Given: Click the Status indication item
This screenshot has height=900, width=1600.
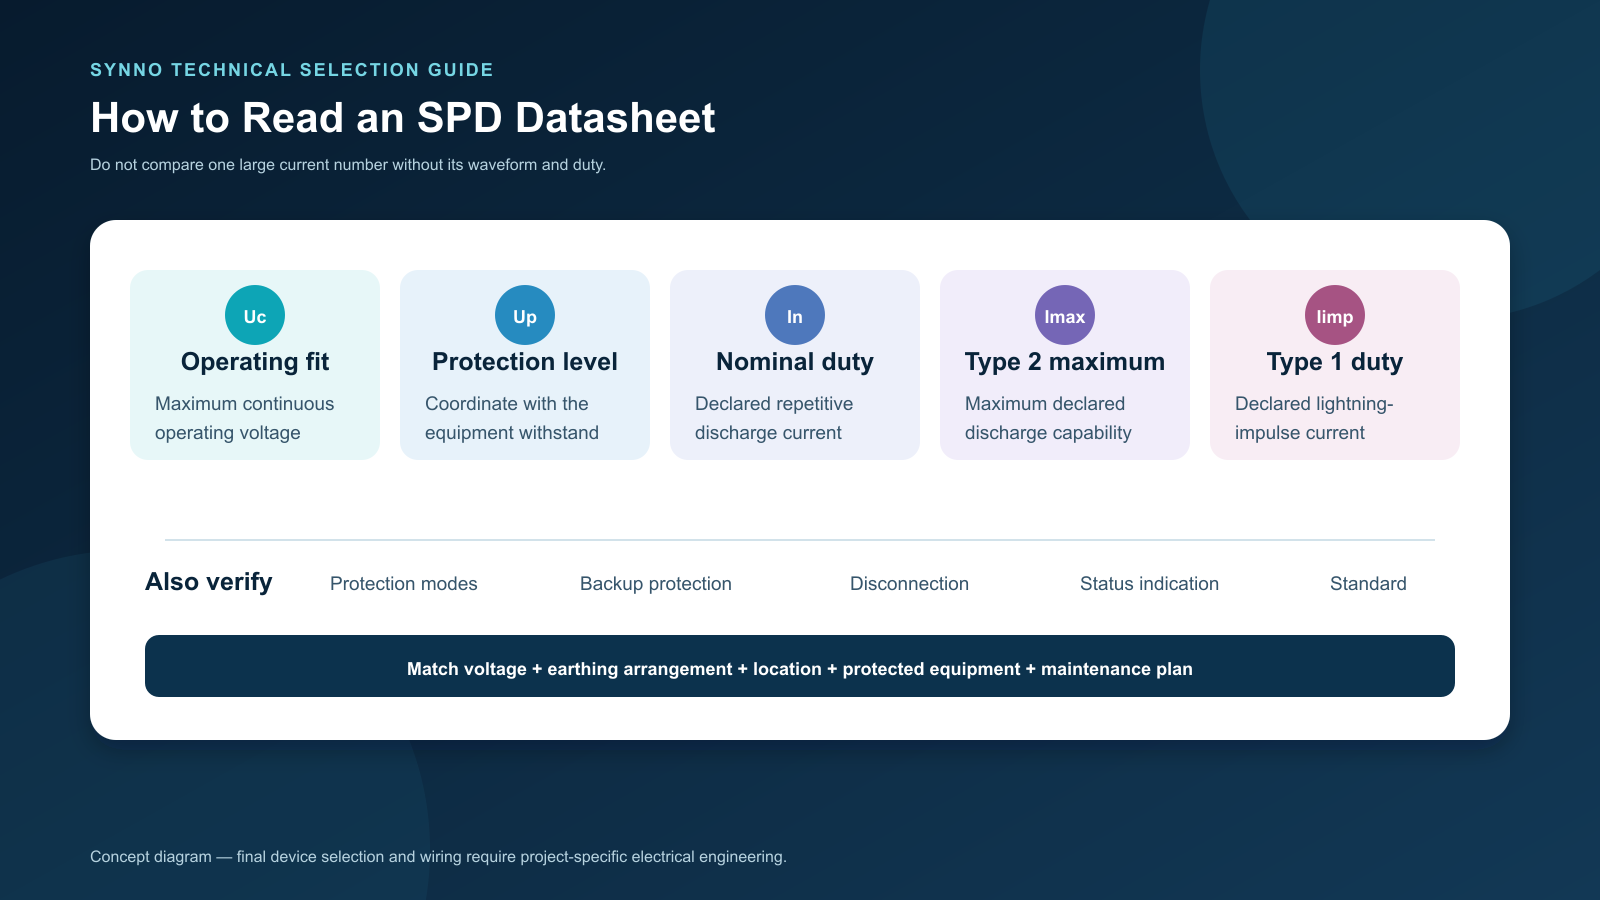Looking at the screenshot, I should pyautogui.click(x=1149, y=583).
